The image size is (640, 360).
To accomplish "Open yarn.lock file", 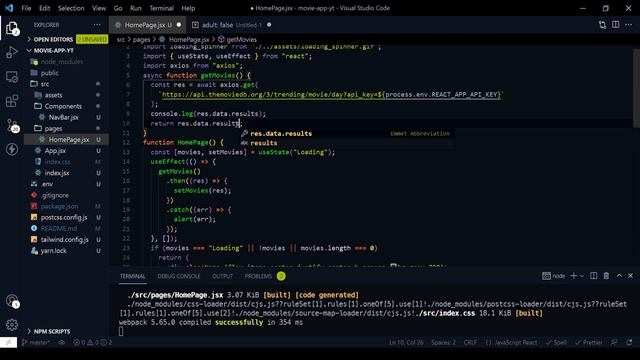I will click(67, 251).
